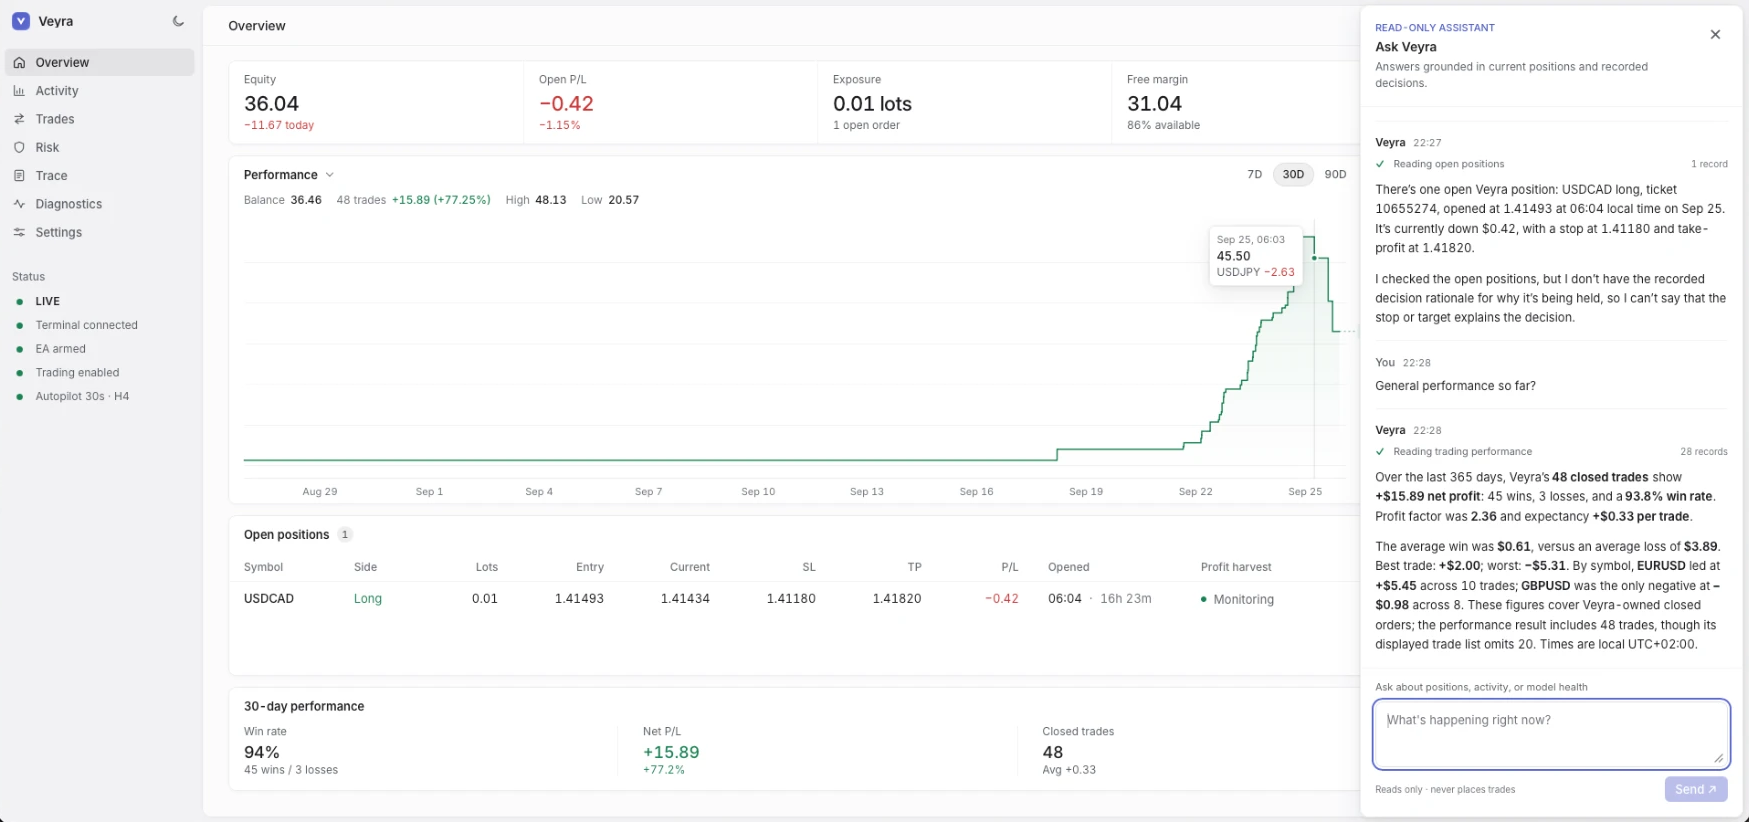
Task: Click the Equity value 36.04
Action: (x=271, y=104)
